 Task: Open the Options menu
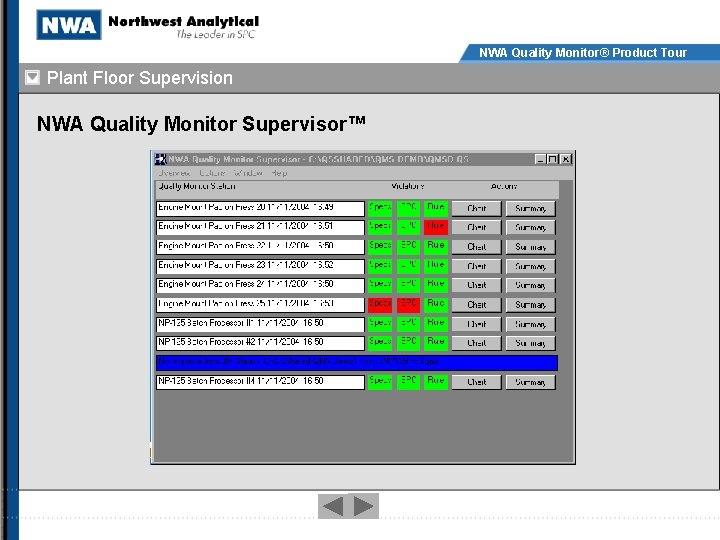point(212,173)
